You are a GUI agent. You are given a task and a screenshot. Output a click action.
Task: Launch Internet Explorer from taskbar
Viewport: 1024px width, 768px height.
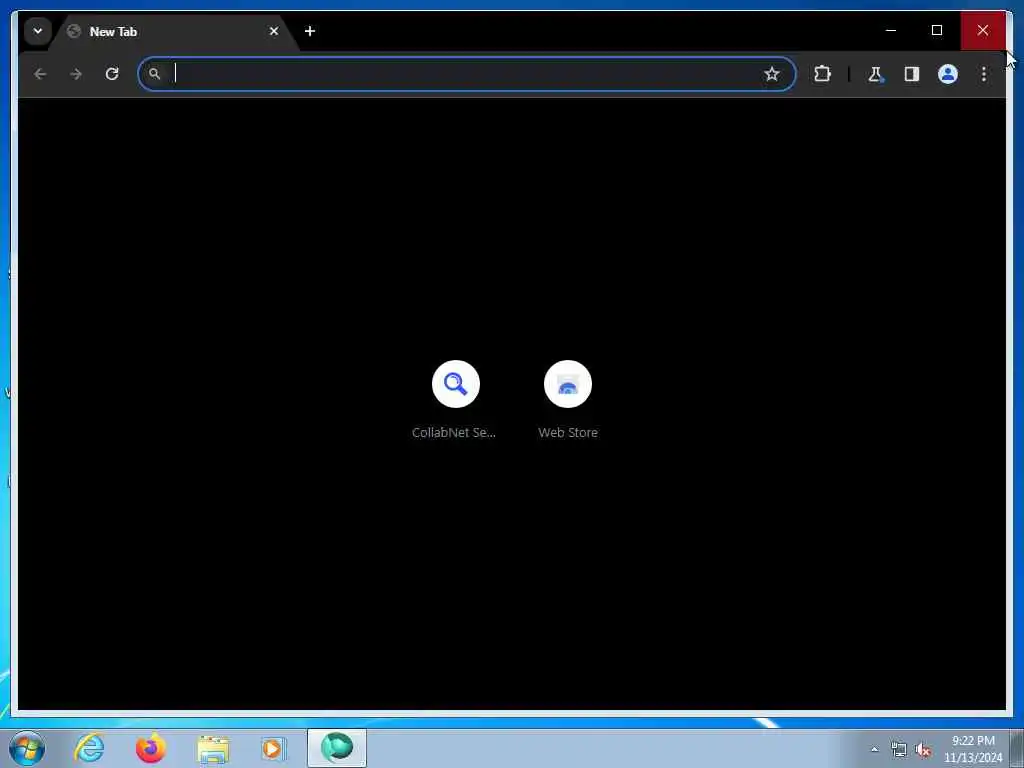[89, 748]
